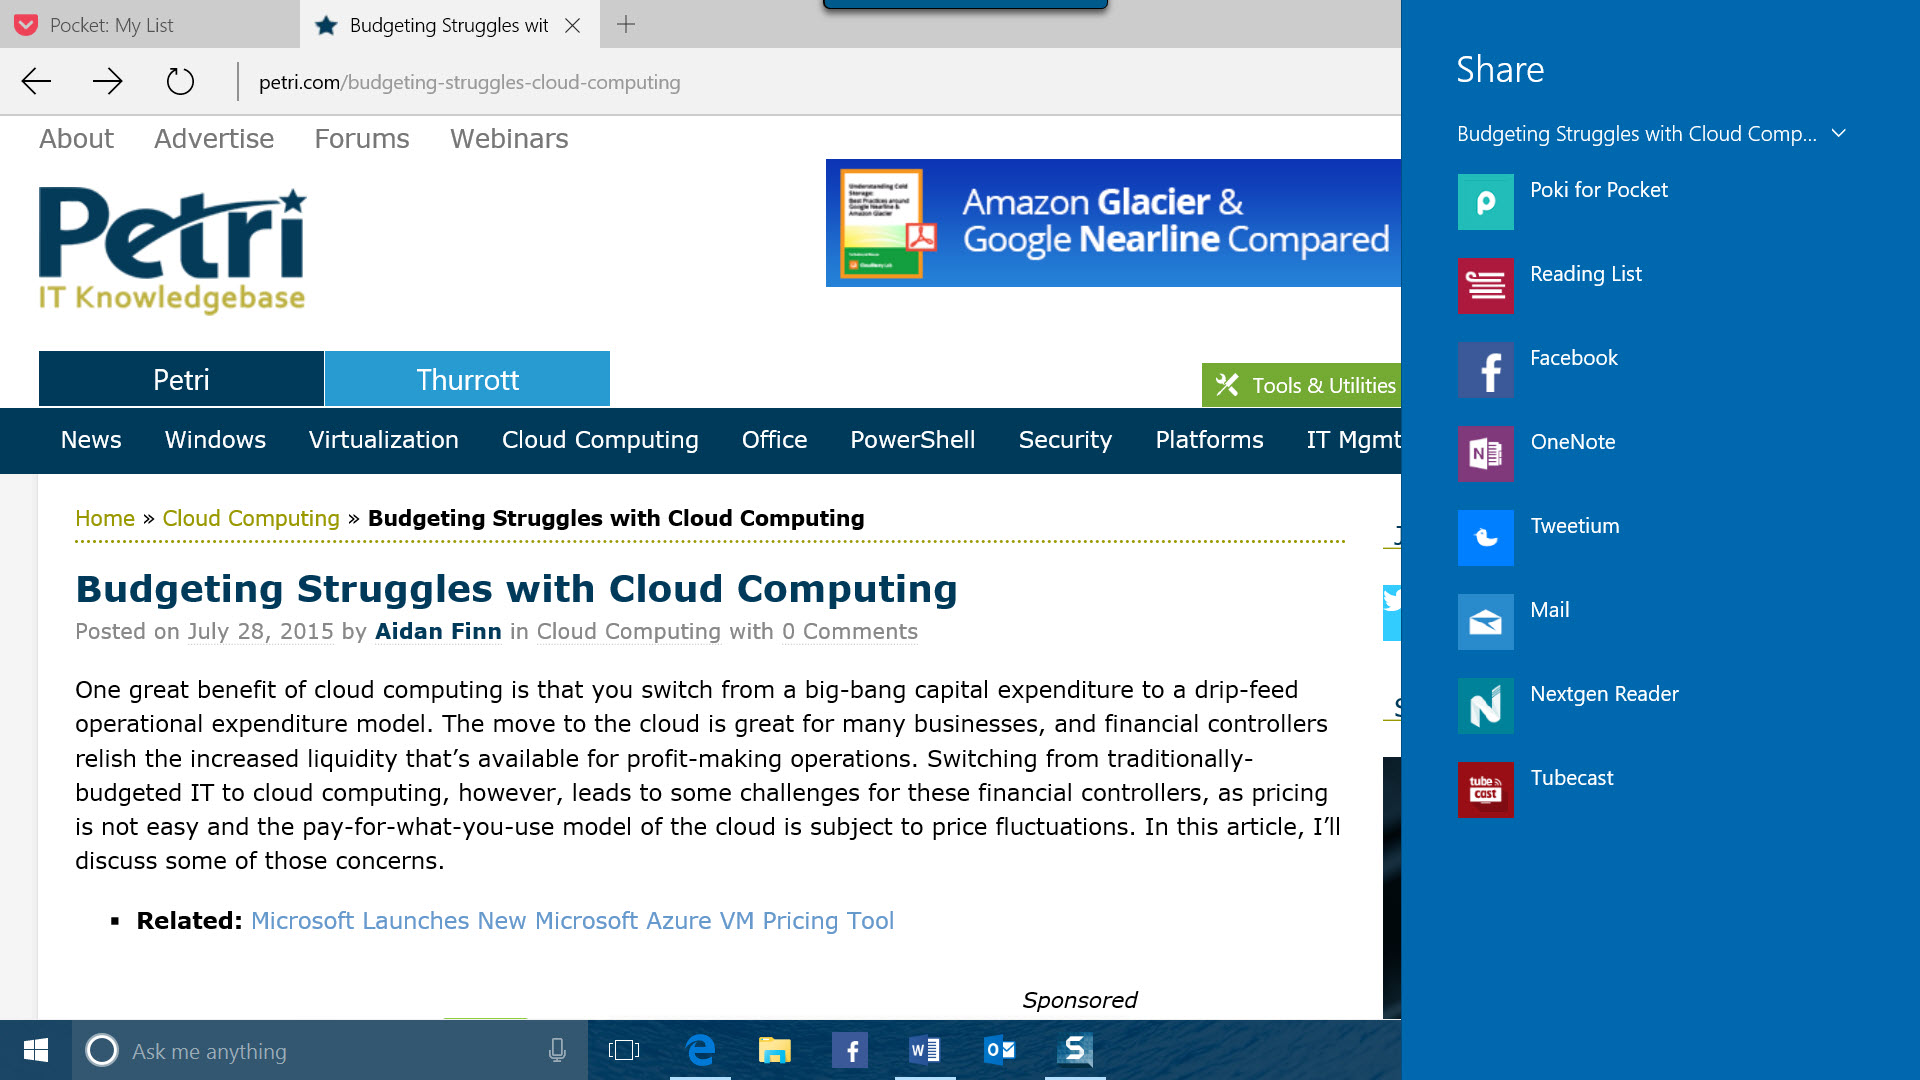Image resolution: width=1920 pixels, height=1080 pixels.
Task: Click the Budgeting Struggles article heading
Action: (516, 589)
